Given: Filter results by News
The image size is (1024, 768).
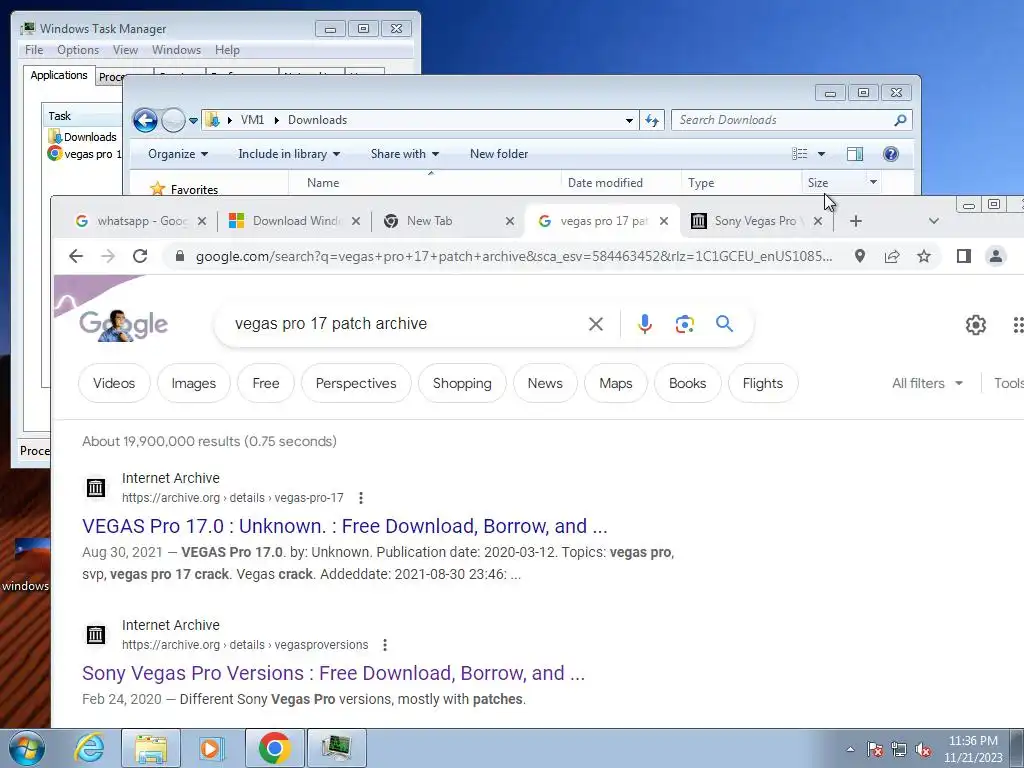Looking at the screenshot, I should point(545,383).
